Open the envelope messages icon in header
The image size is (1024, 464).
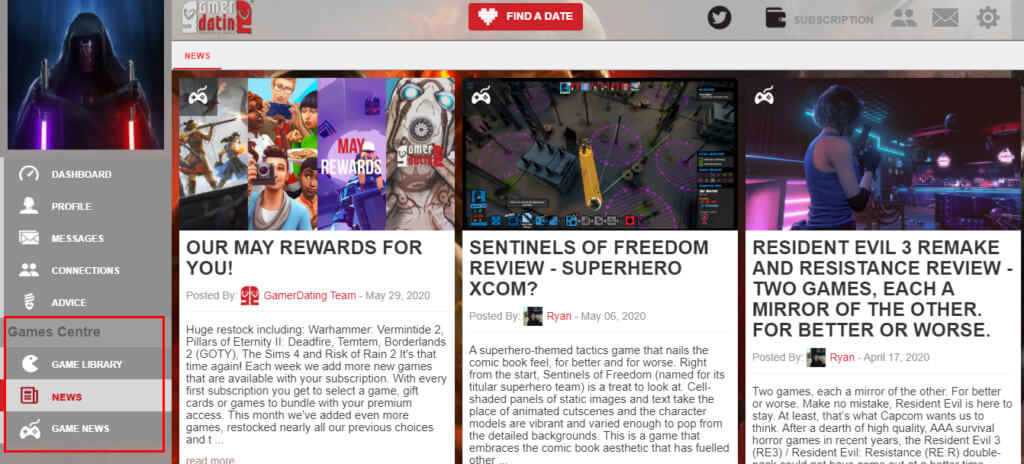(x=945, y=18)
